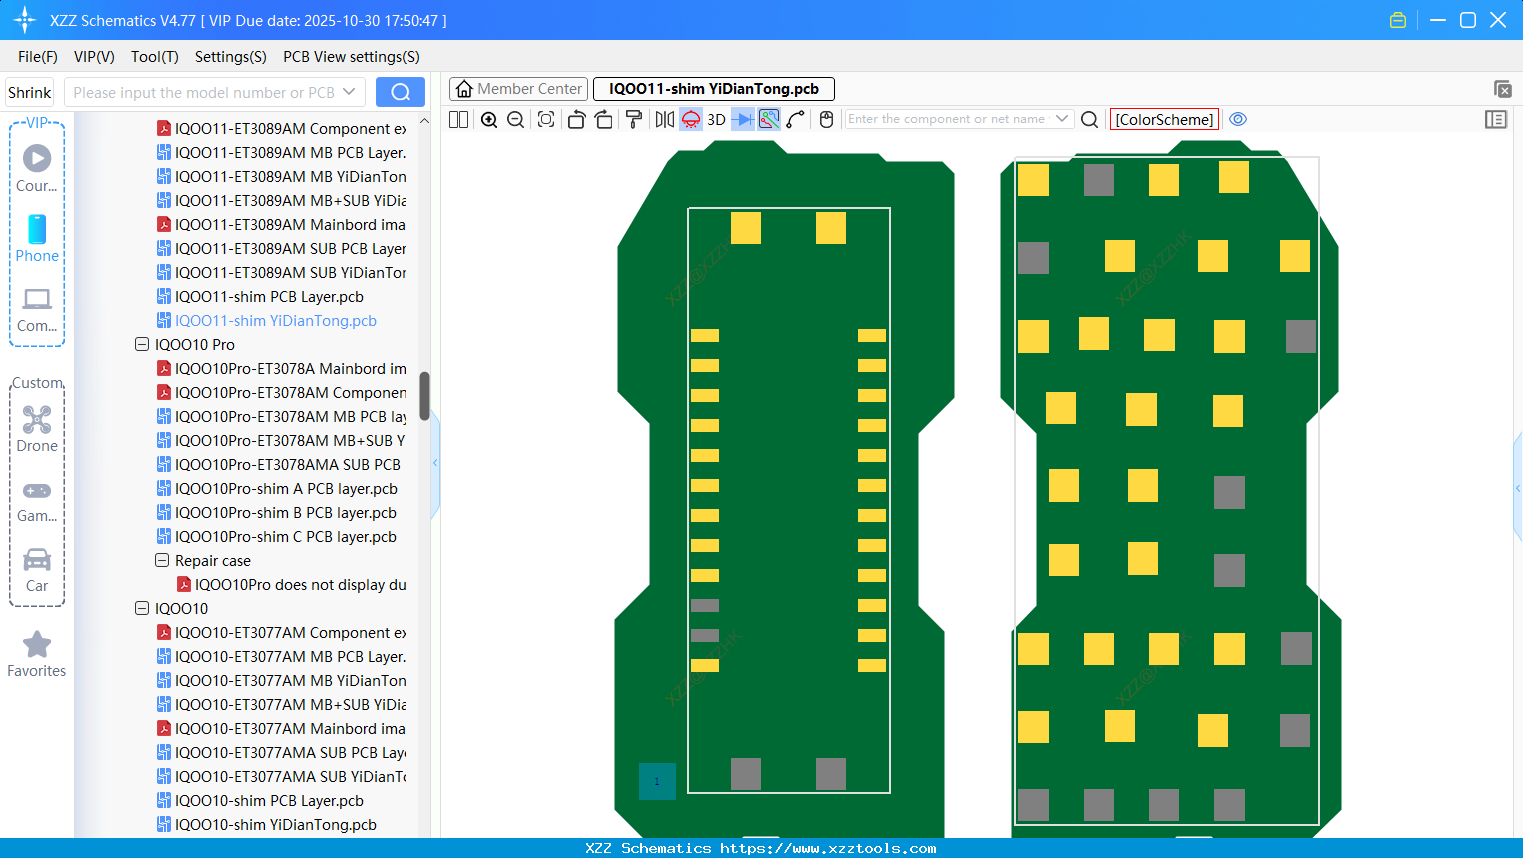Open the PCB View settings menu

pos(351,57)
